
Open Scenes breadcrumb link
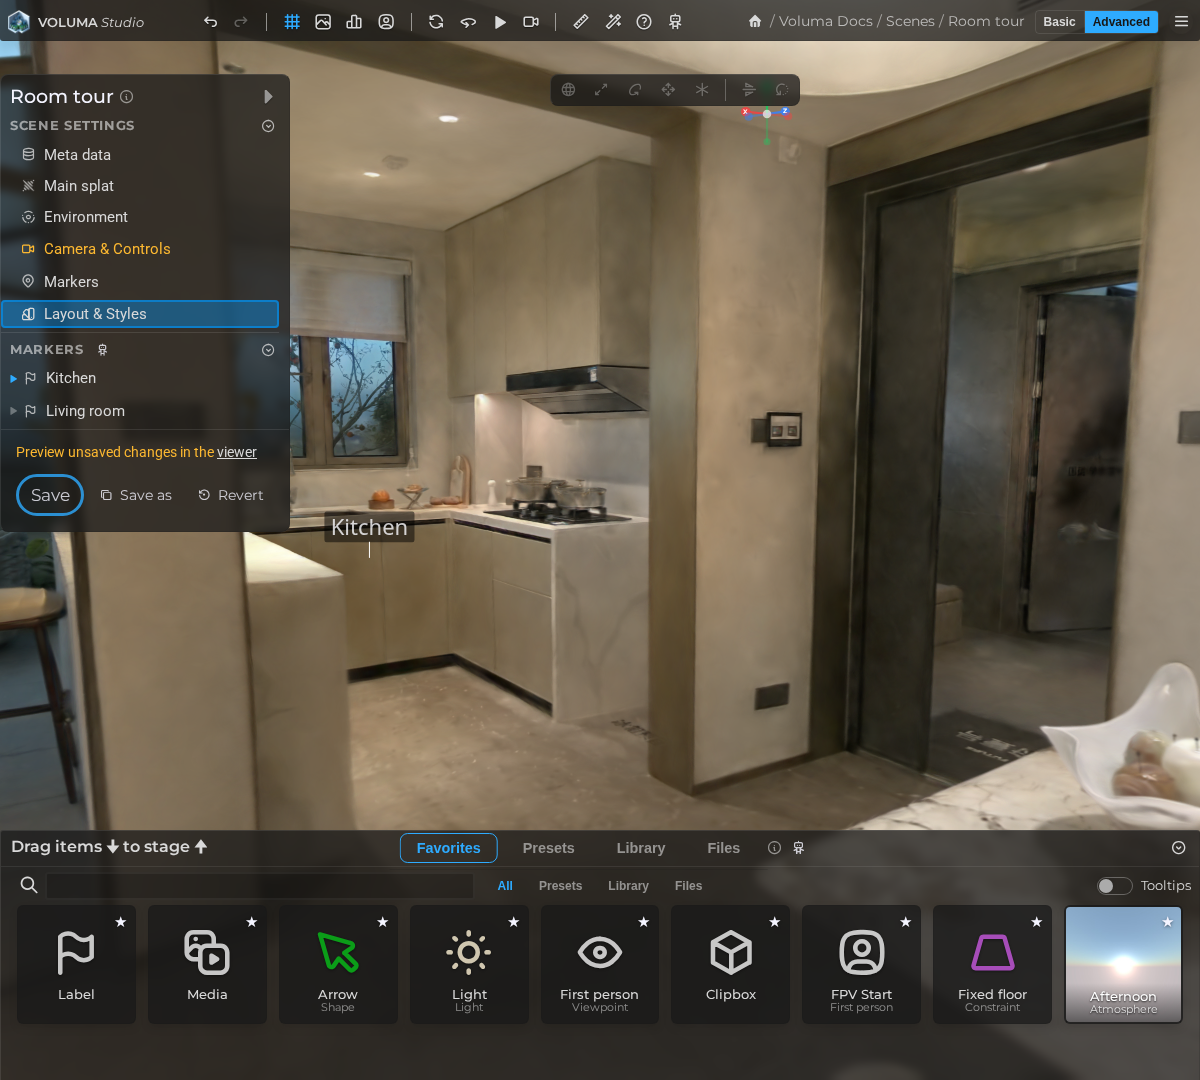[910, 21]
